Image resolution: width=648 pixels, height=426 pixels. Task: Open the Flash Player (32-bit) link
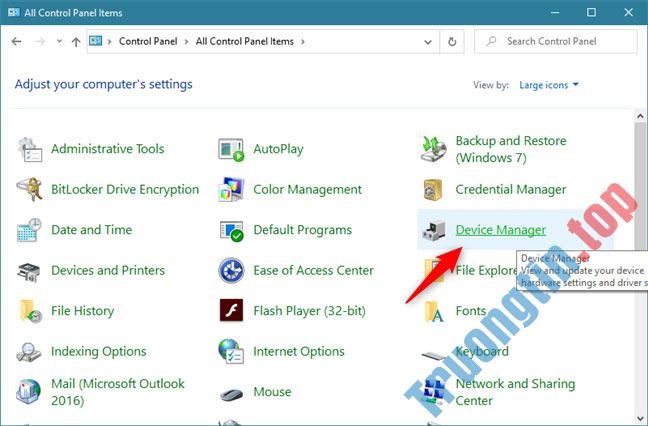309,311
